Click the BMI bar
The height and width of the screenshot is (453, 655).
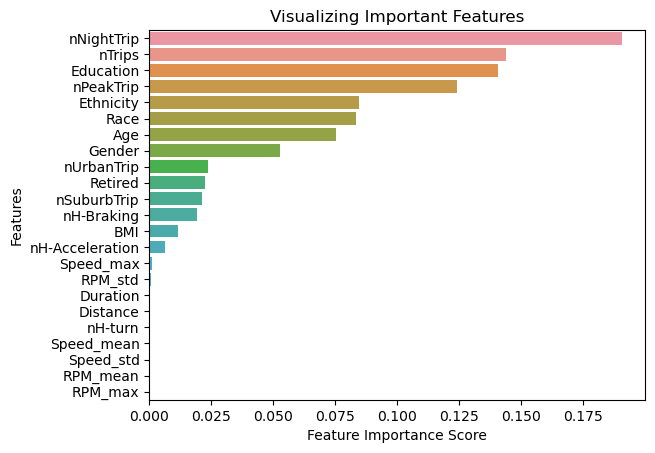164,231
